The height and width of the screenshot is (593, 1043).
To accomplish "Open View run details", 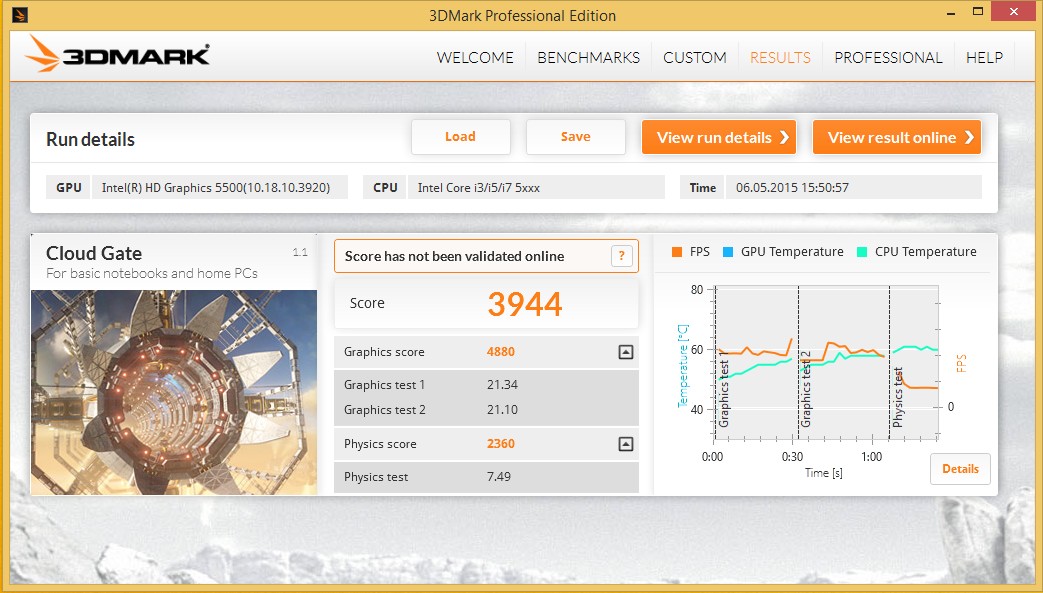I will point(719,137).
